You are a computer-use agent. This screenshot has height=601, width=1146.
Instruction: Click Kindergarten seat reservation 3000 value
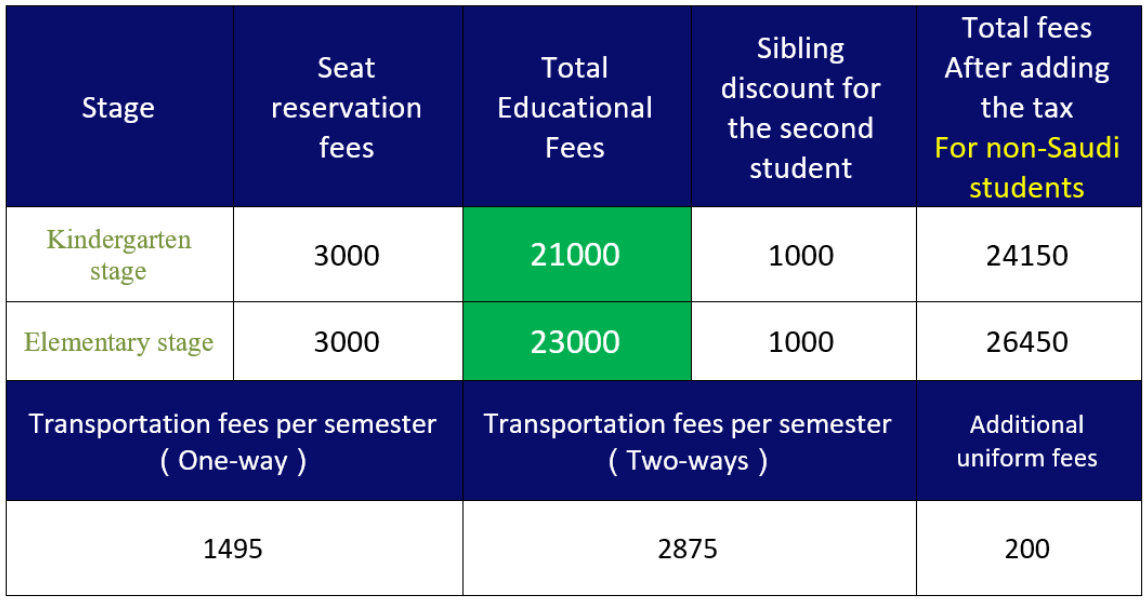[348, 254]
